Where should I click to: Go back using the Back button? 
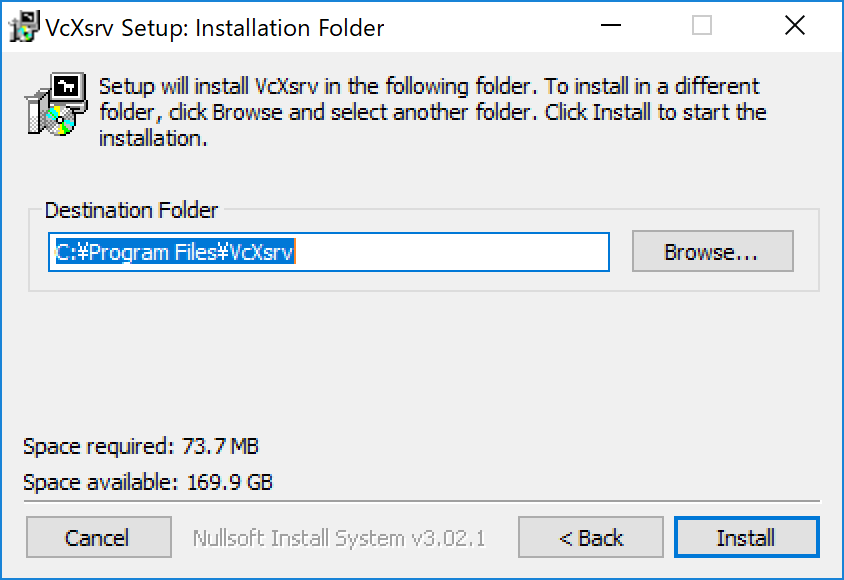click(590, 537)
